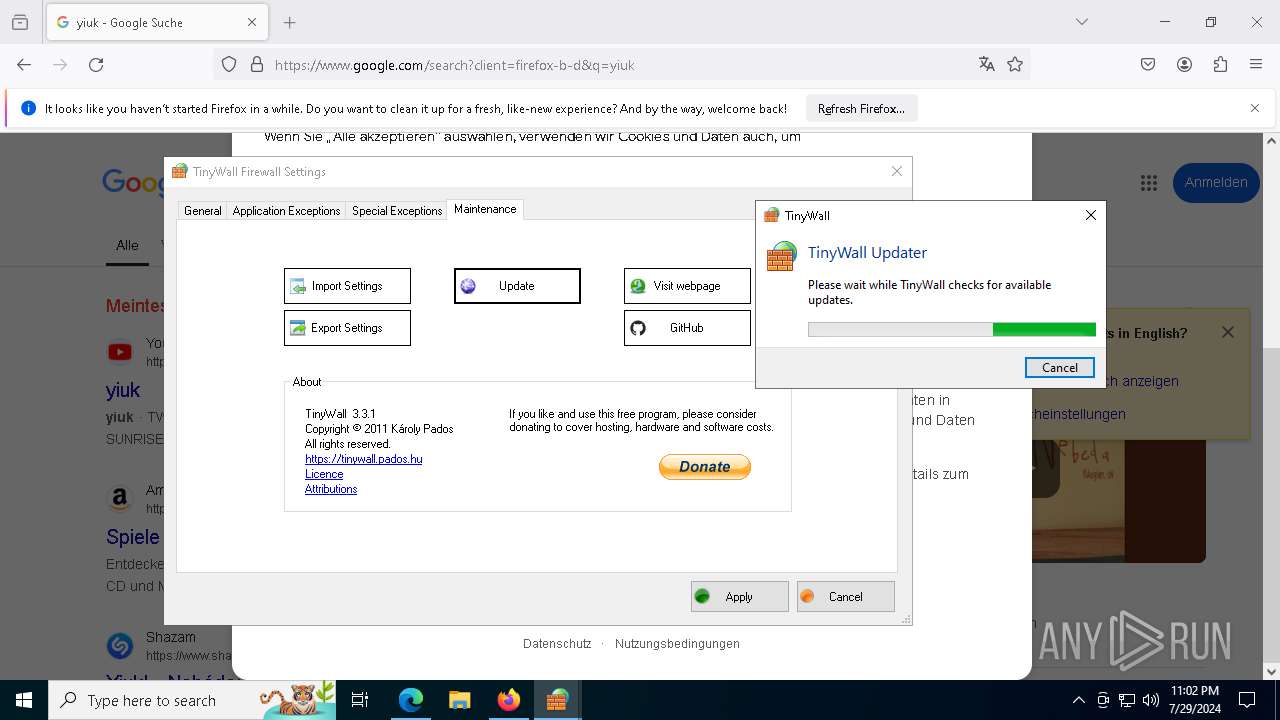Click the URL address bar
Screen dimensions: 1280x720
click(622, 65)
